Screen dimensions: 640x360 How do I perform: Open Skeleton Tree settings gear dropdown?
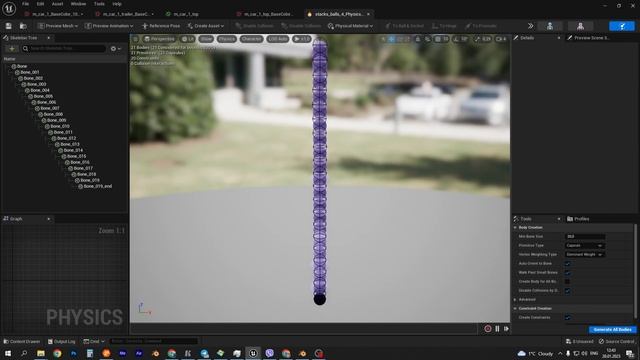click(x=116, y=48)
